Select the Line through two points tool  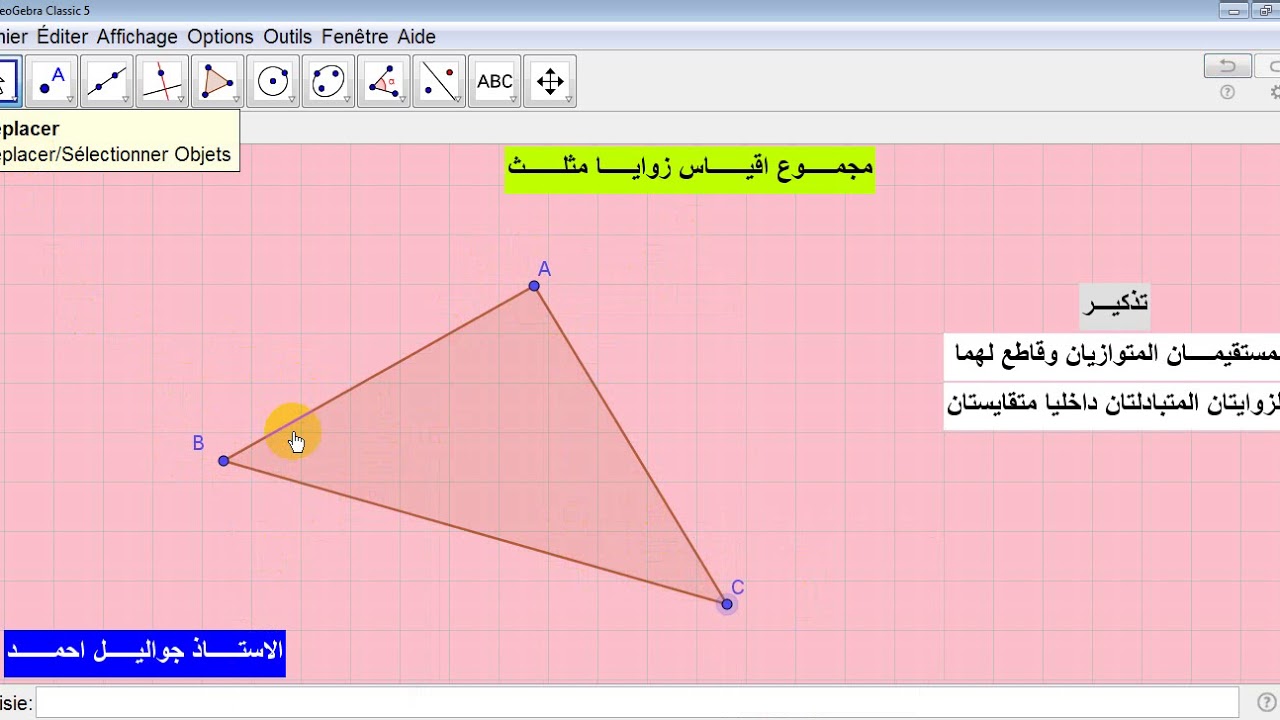106,81
